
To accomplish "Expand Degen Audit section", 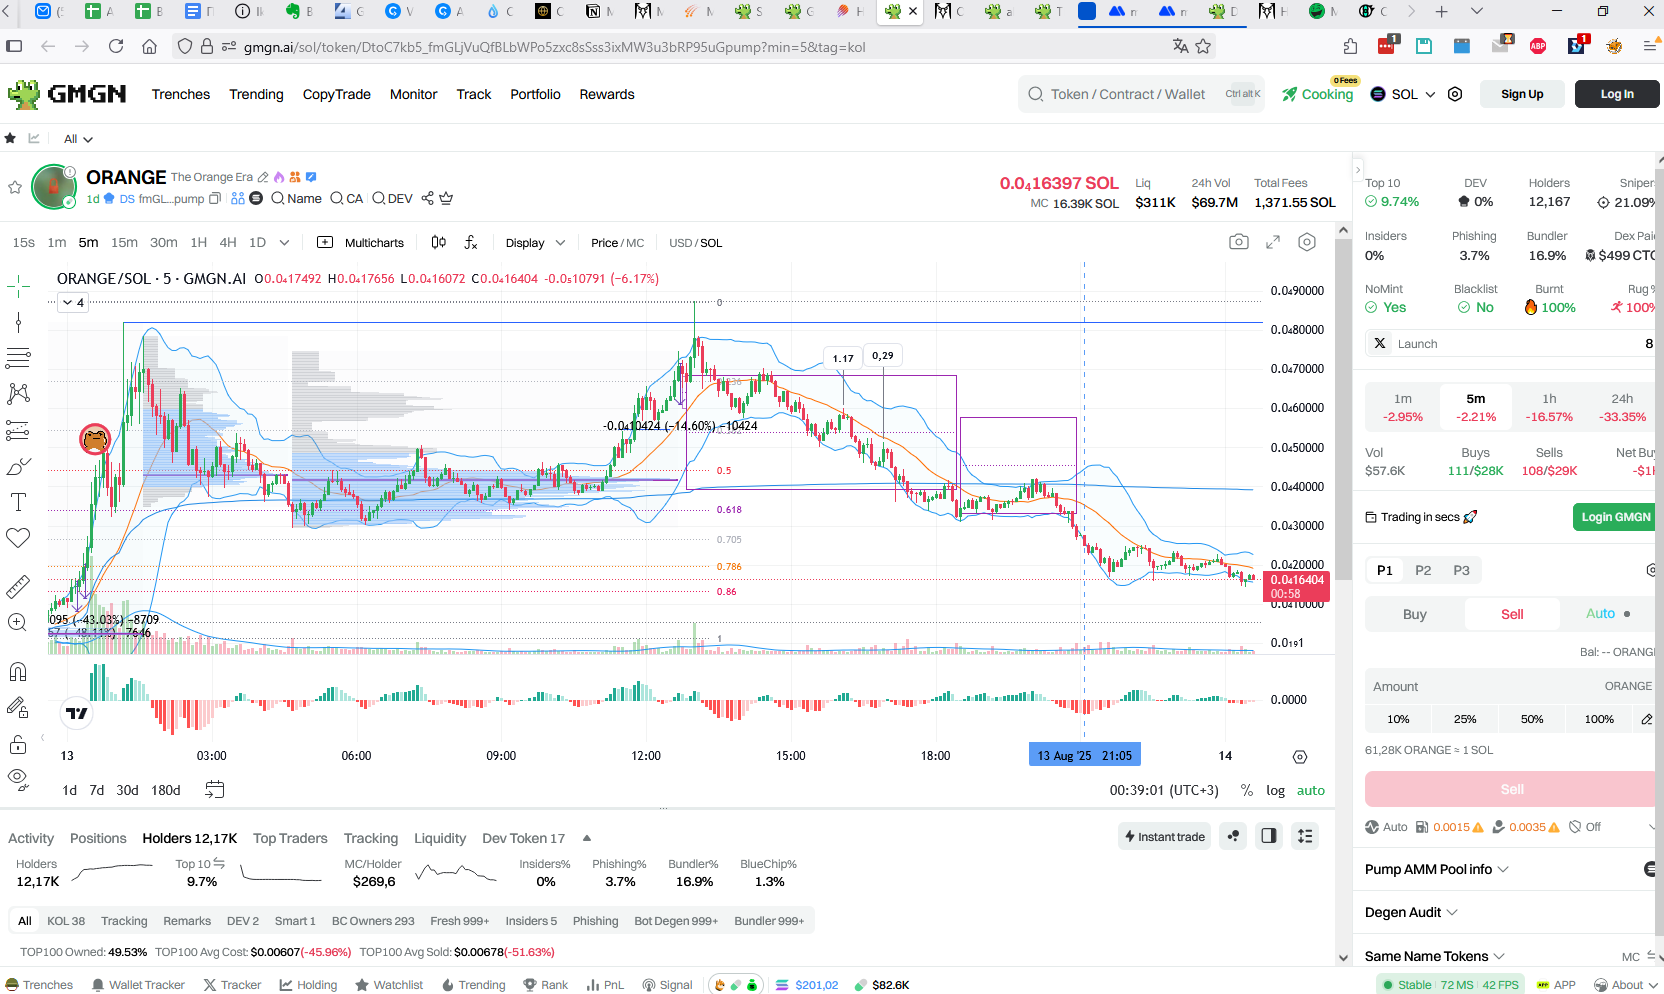I will (x=1411, y=912).
